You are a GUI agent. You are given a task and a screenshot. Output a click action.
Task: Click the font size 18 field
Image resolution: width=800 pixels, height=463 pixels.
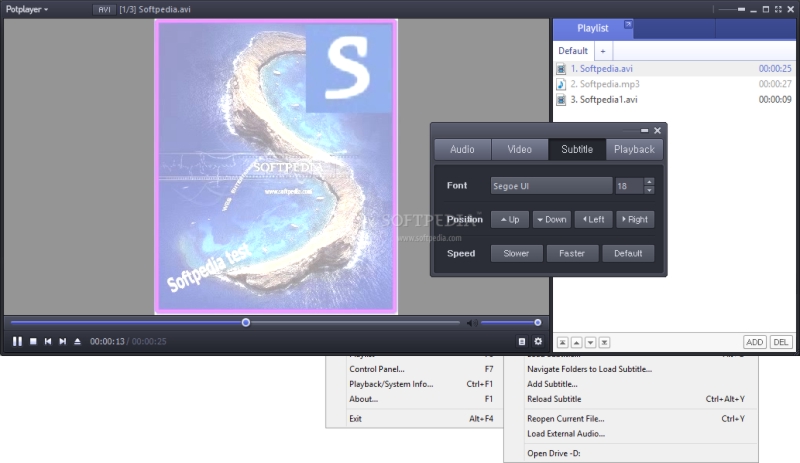click(629, 186)
